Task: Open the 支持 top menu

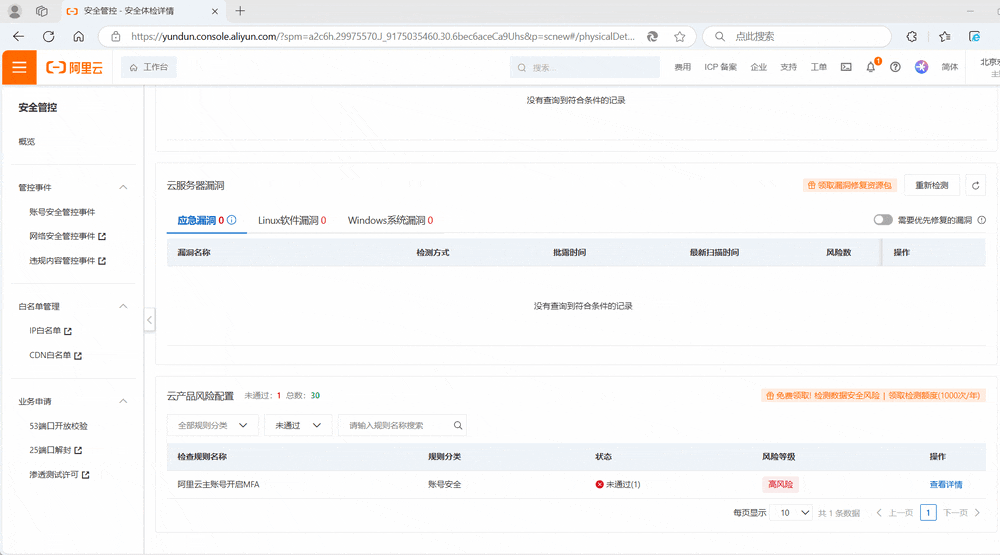Action: pyautogui.click(x=788, y=67)
